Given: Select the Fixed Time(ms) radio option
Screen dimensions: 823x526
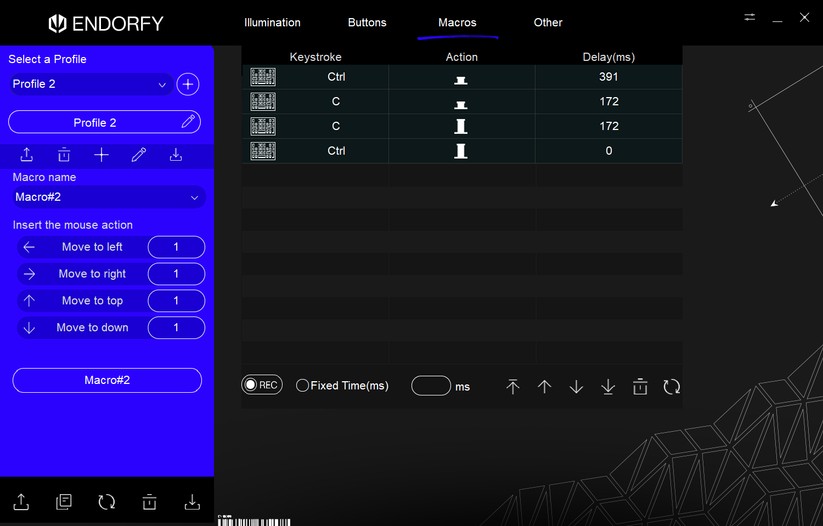Looking at the screenshot, I should pyautogui.click(x=302, y=386).
